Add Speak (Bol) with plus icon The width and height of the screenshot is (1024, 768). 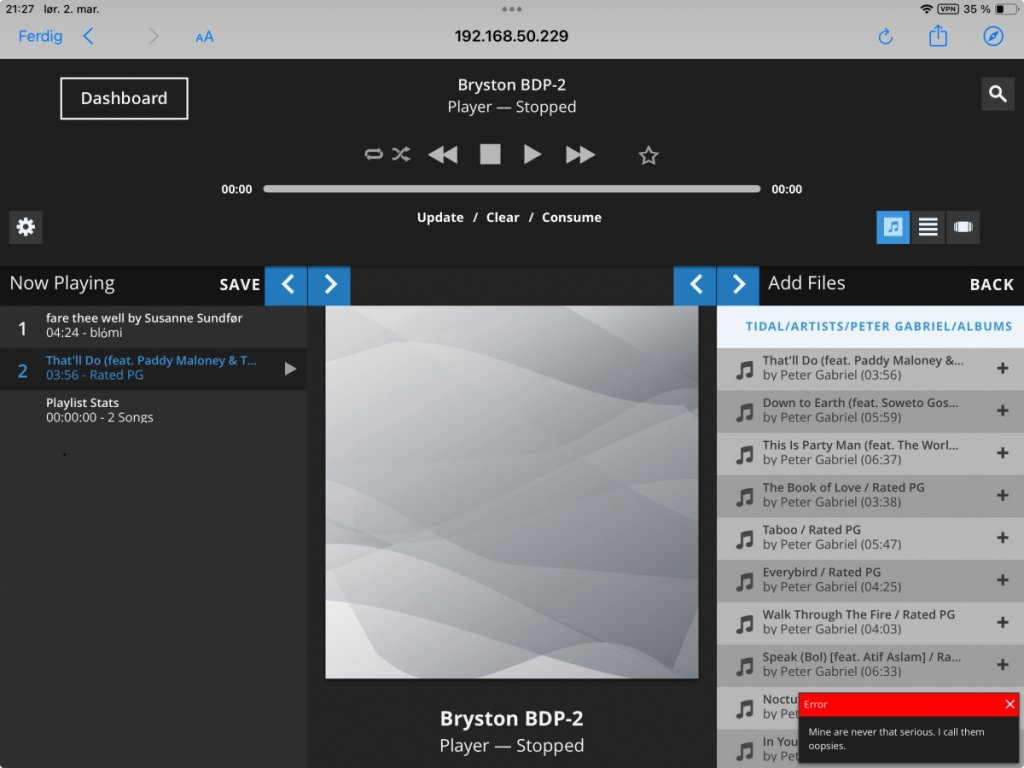click(x=1002, y=665)
